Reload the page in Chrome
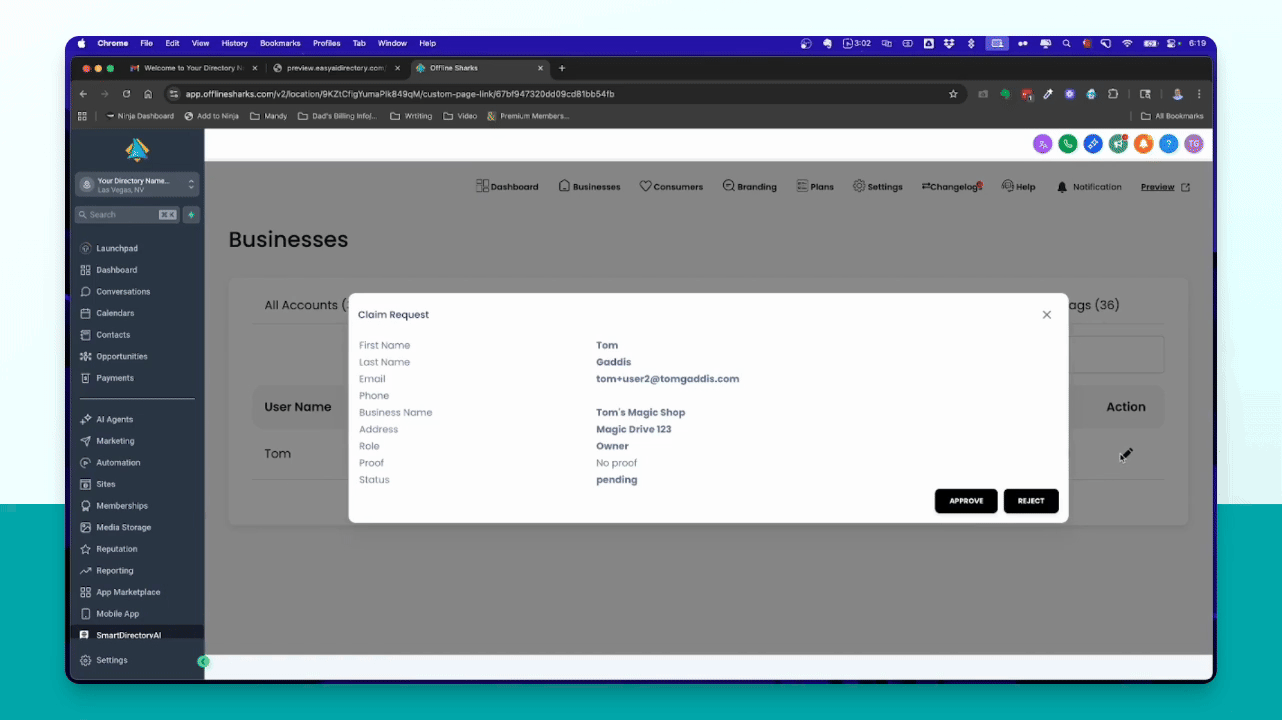The image size is (1282, 720). click(126, 94)
